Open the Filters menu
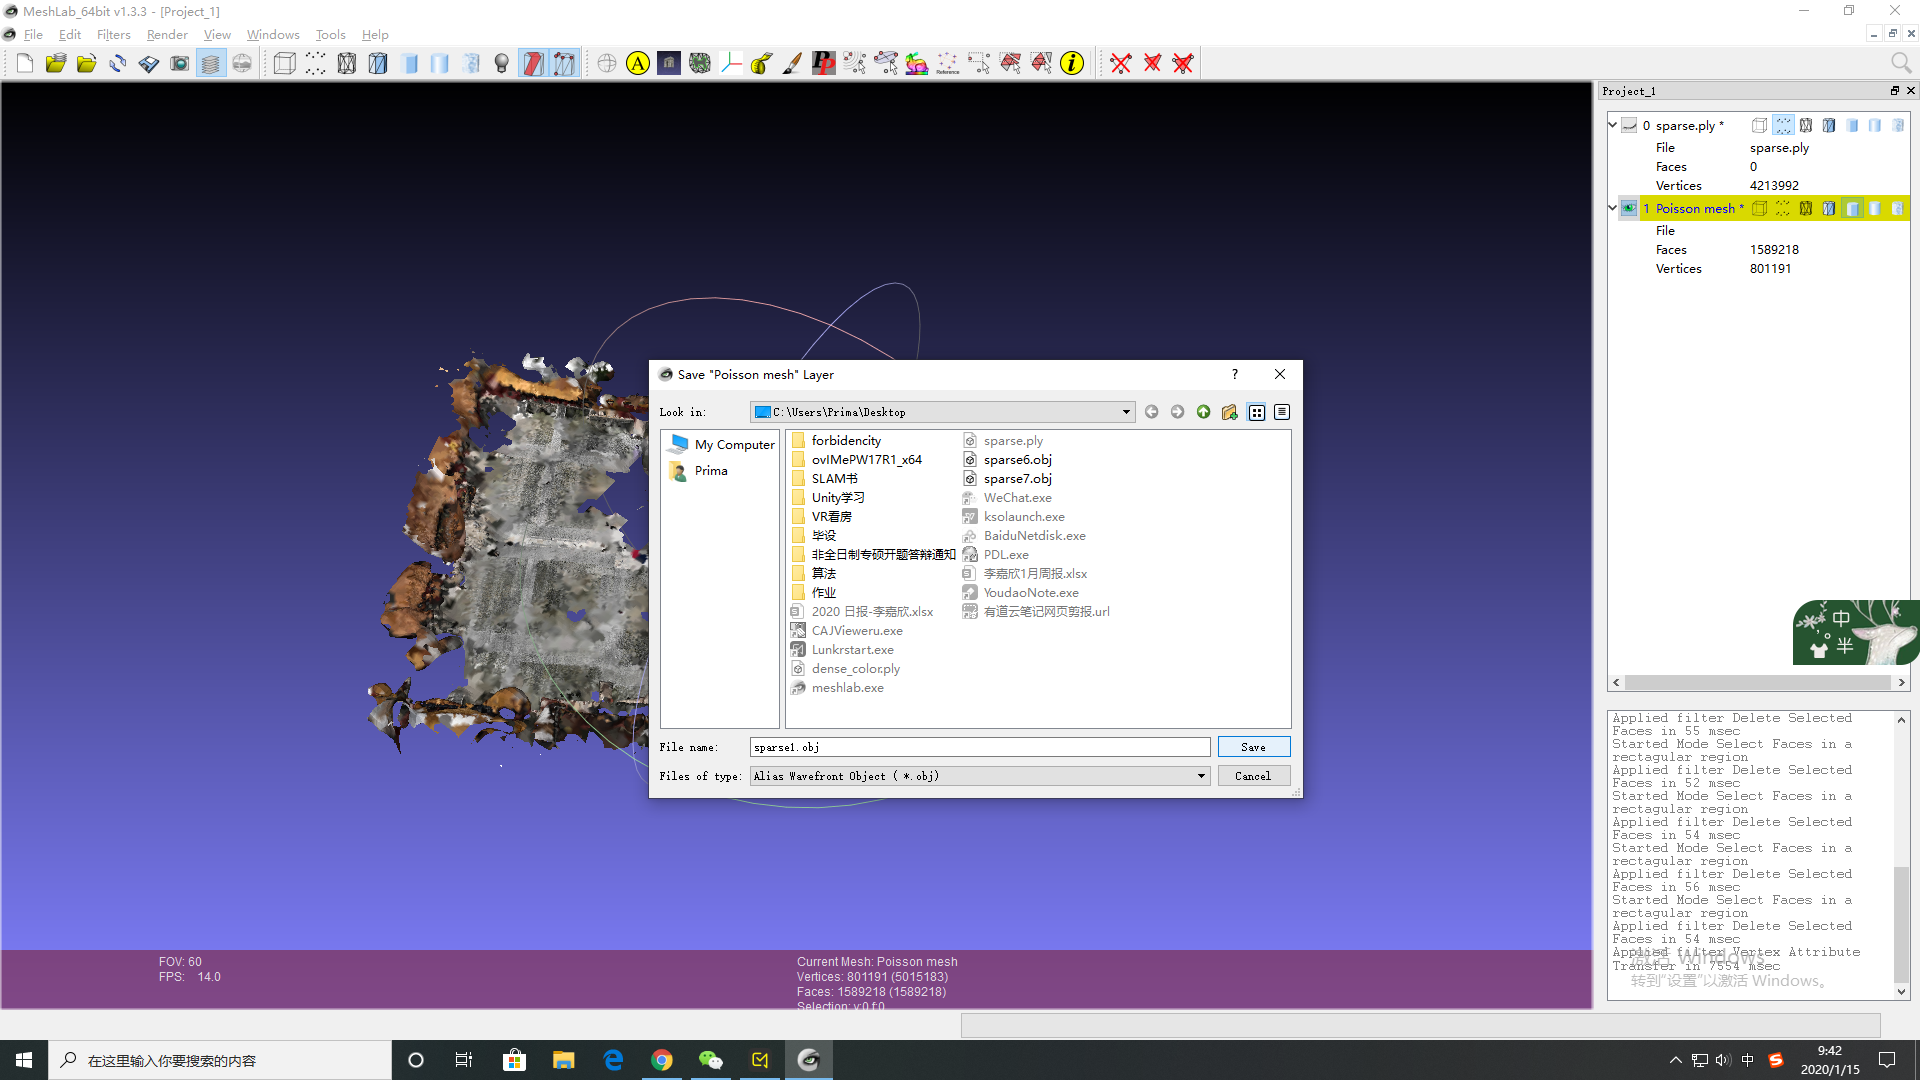The height and width of the screenshot is (1080, 1920). (113, 34)
